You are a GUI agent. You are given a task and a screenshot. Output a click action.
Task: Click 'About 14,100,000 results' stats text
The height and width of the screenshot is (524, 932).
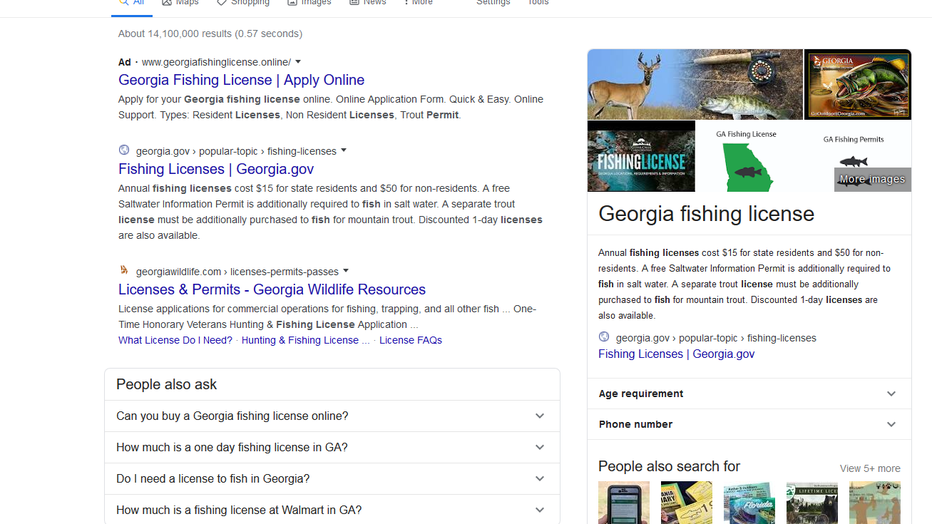point(210,34)
